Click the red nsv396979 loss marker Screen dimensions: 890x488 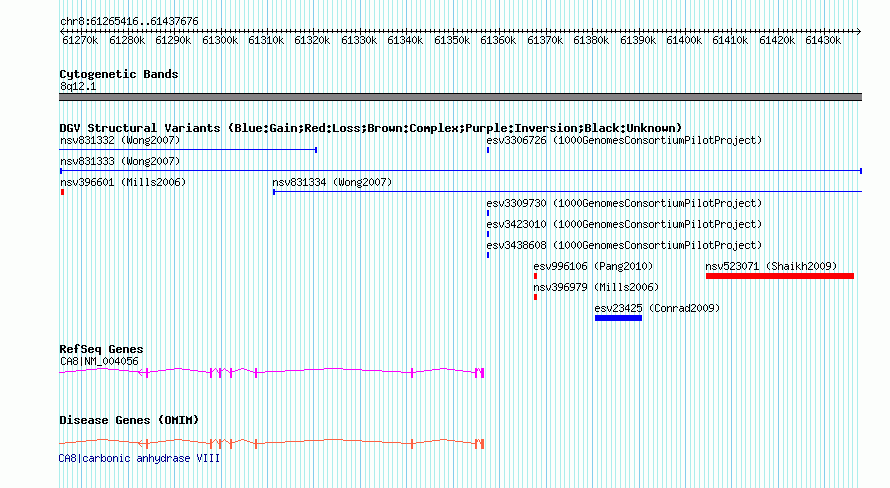click(535, 297)
